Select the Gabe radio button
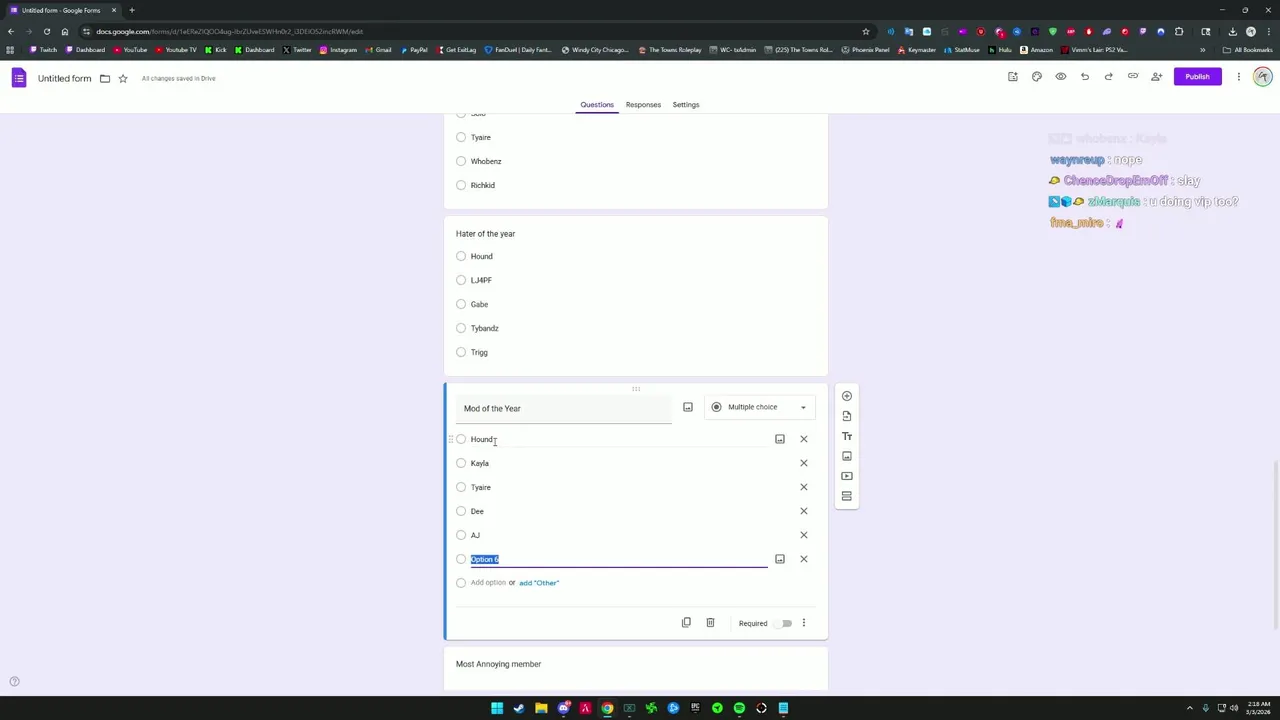 (x=461, y=304)
